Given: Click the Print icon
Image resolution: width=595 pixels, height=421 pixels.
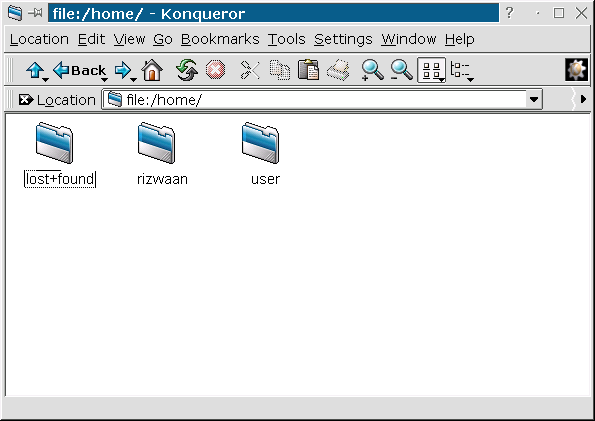Looking at the screenshot, I should pos(338,70).
